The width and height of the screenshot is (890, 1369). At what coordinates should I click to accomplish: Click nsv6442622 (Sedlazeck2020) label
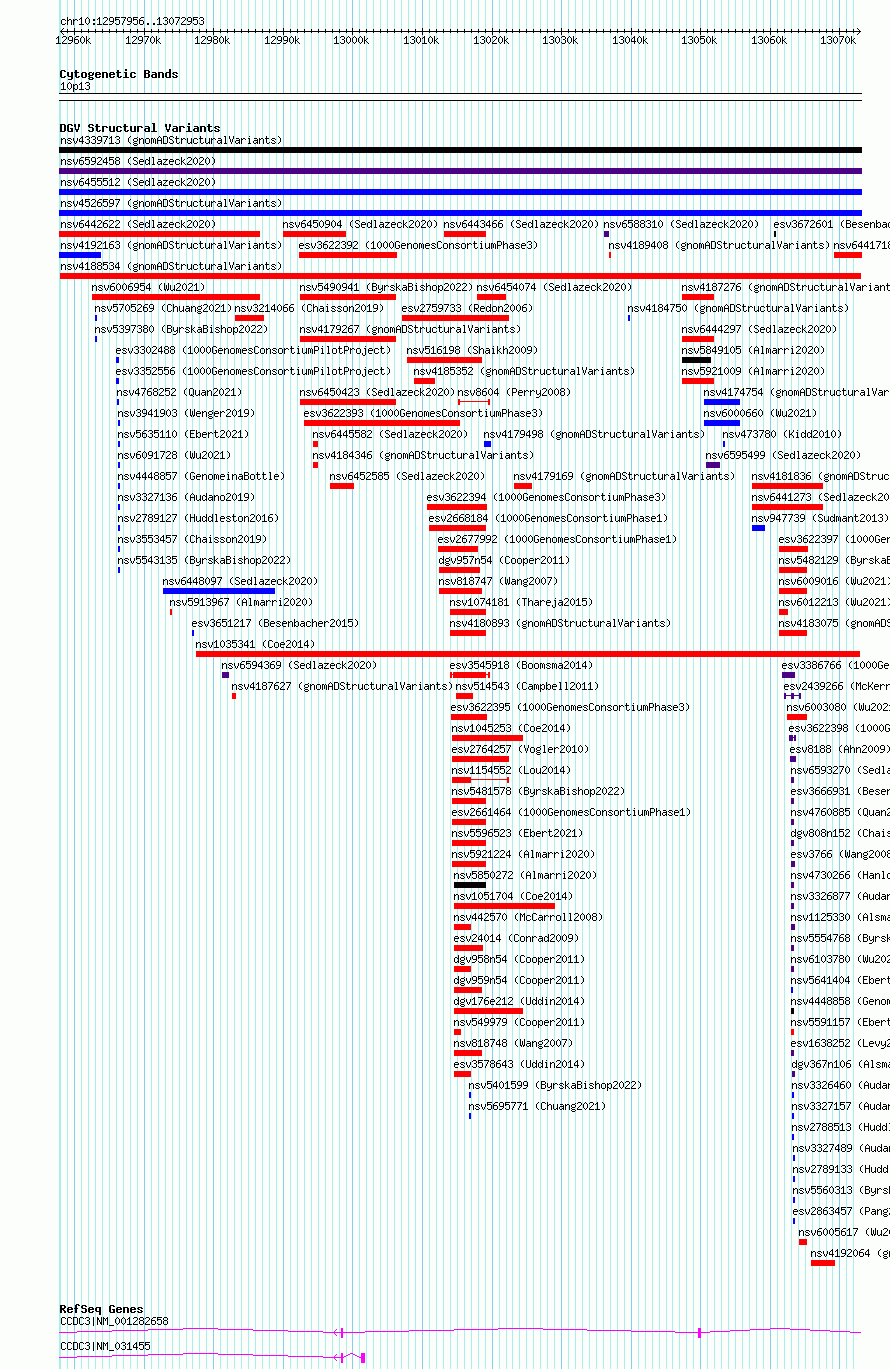(x=138, y=224)
